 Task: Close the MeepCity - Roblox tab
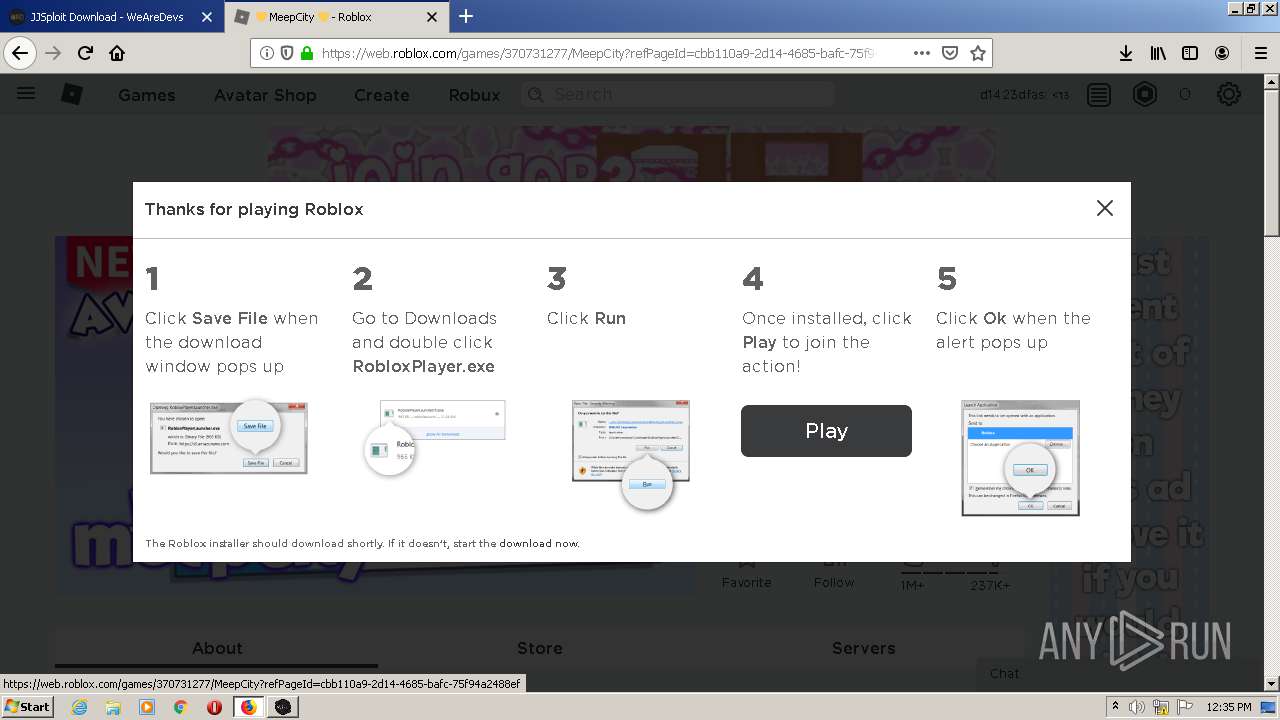coord(432,17)
